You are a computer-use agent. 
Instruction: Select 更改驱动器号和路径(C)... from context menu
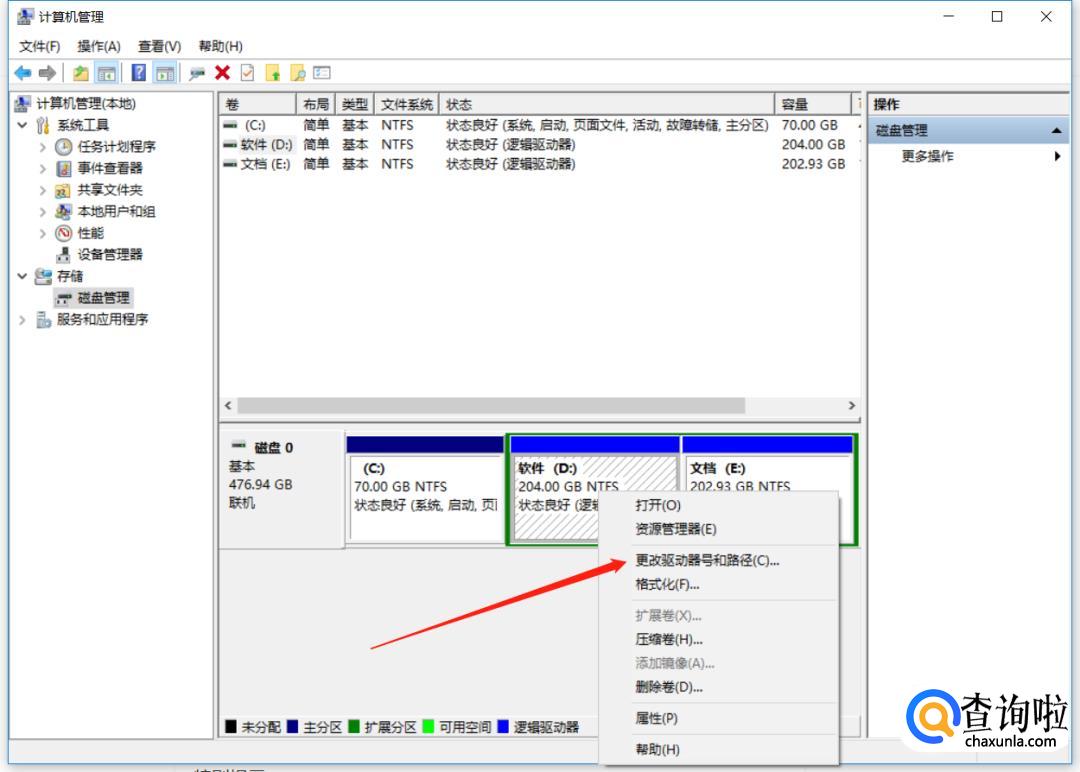click(707, 561)
